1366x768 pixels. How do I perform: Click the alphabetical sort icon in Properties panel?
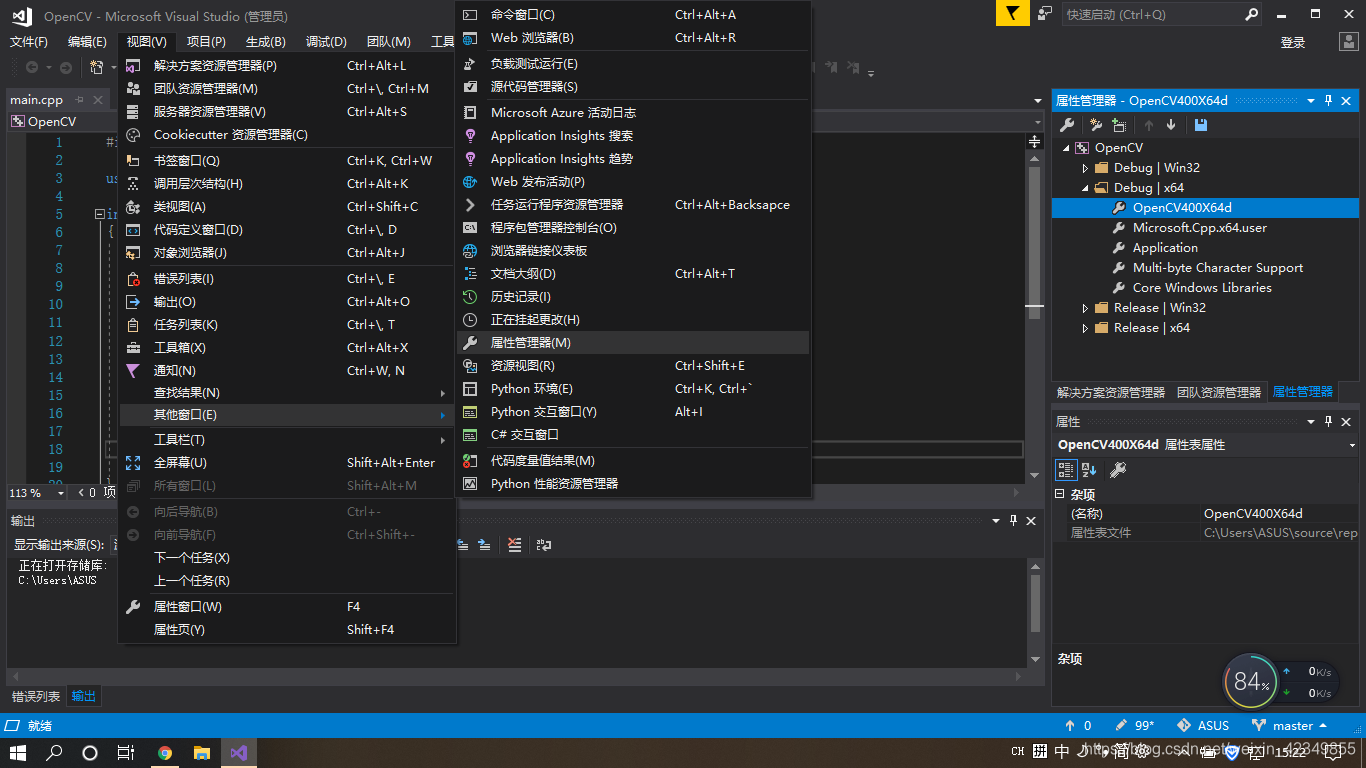click(x=1089, y=469)
